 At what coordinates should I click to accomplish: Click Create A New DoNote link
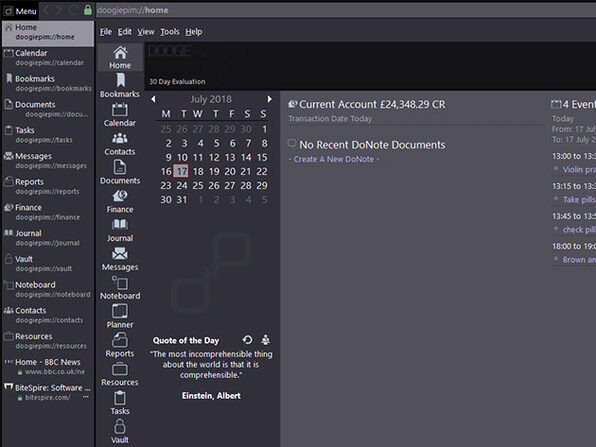334,159
